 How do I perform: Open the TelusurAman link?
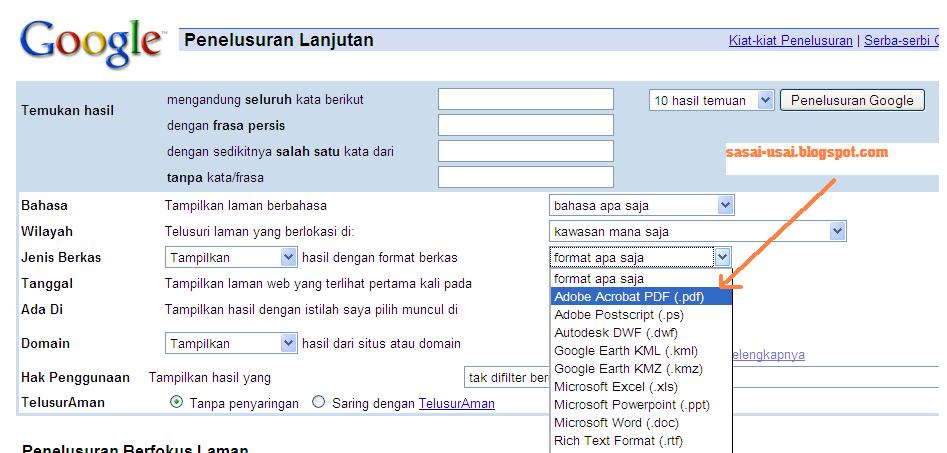(x=457, y=403)
